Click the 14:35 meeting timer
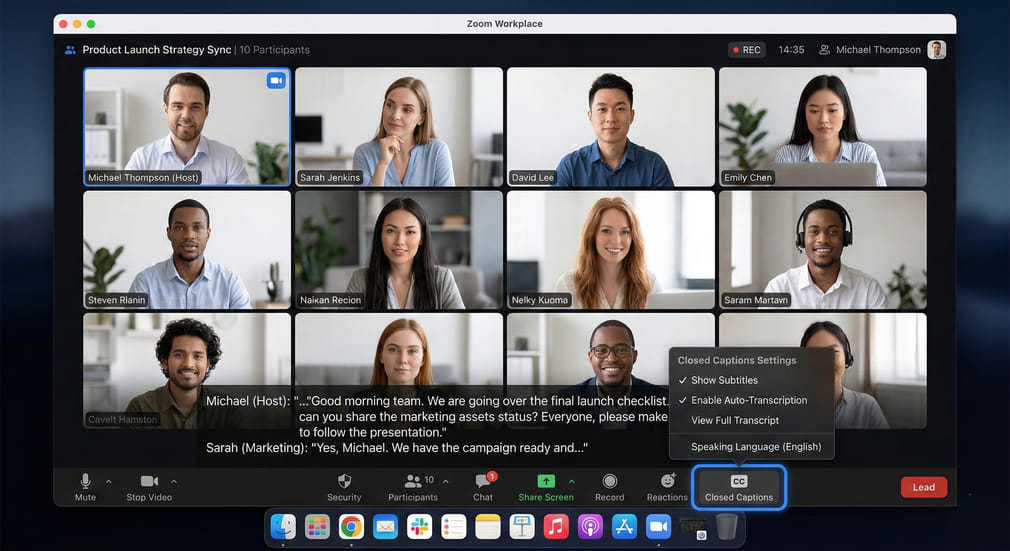Viewport: 1010px width, 551px height. 791,50
